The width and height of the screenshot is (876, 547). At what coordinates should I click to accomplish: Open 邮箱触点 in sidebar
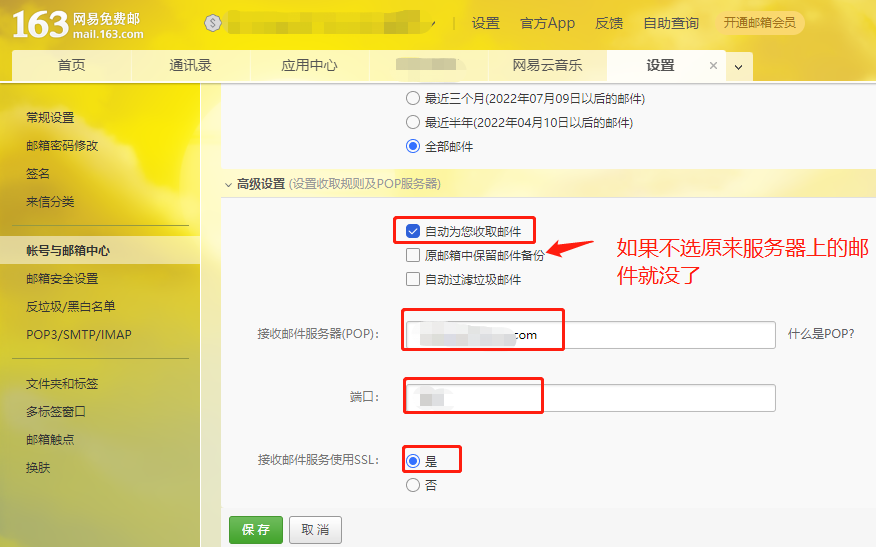[x=50, y=440]
